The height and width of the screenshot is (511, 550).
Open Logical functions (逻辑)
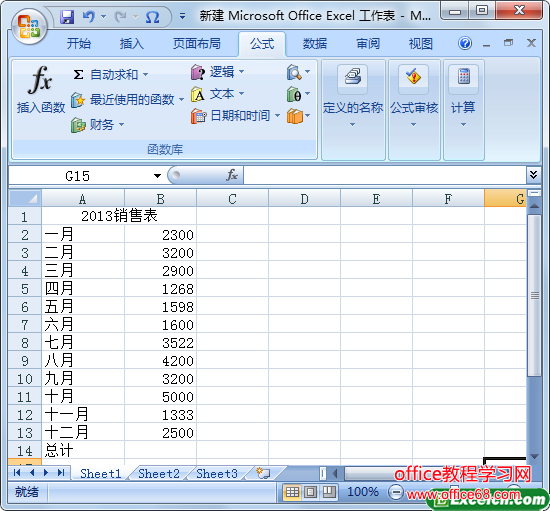click(217, 72)
